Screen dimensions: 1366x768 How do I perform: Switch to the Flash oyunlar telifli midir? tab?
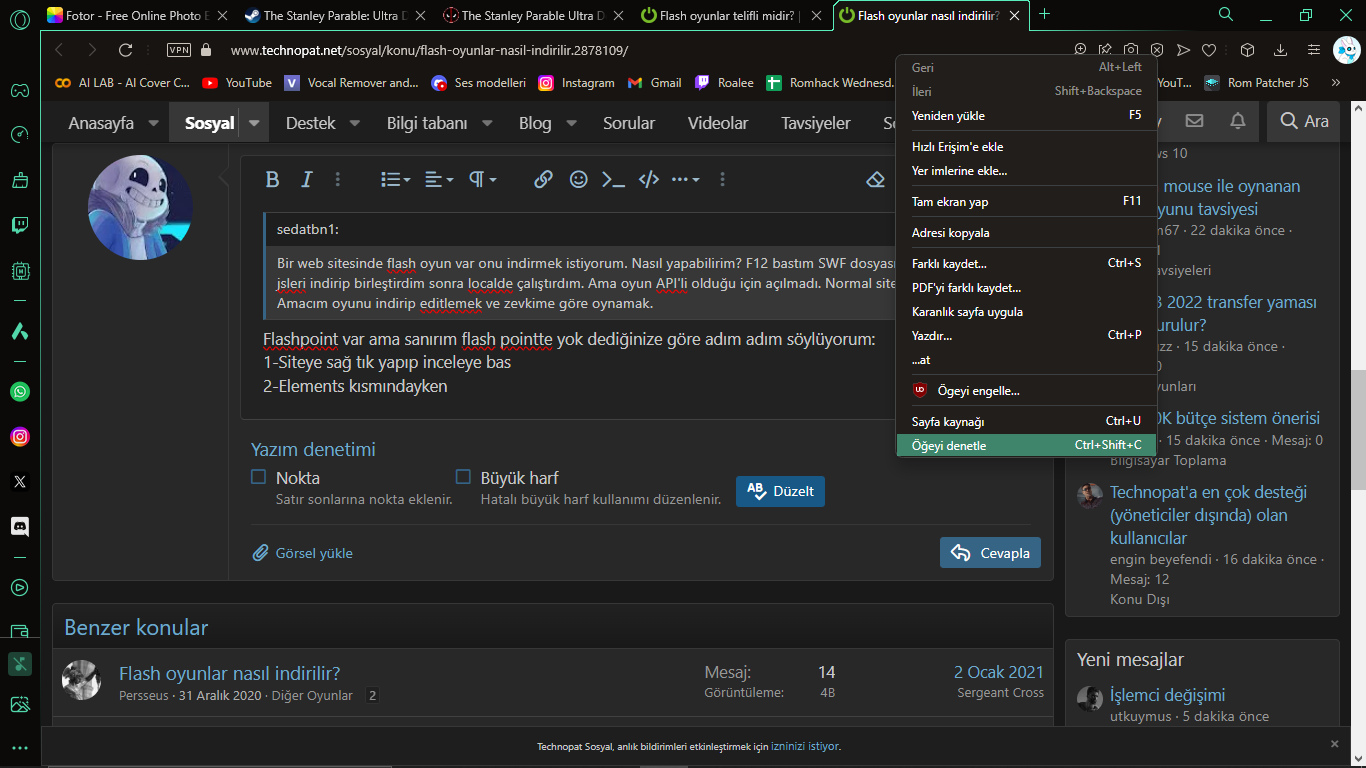(x=733, y=16)
